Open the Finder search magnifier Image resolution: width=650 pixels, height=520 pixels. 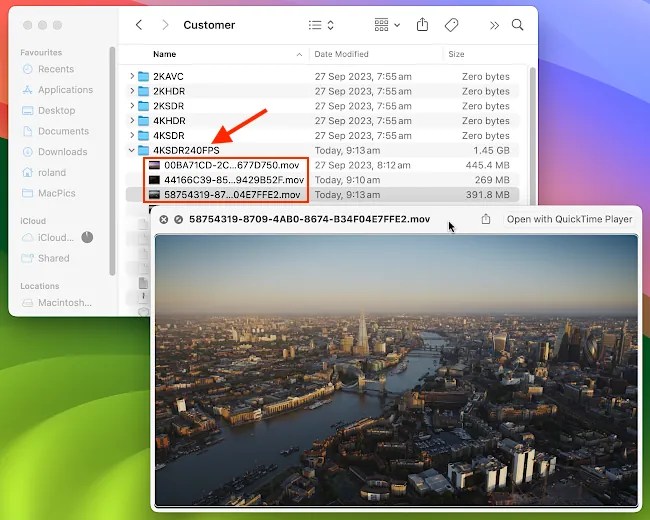pyautogui.click(x=517, y=25)
